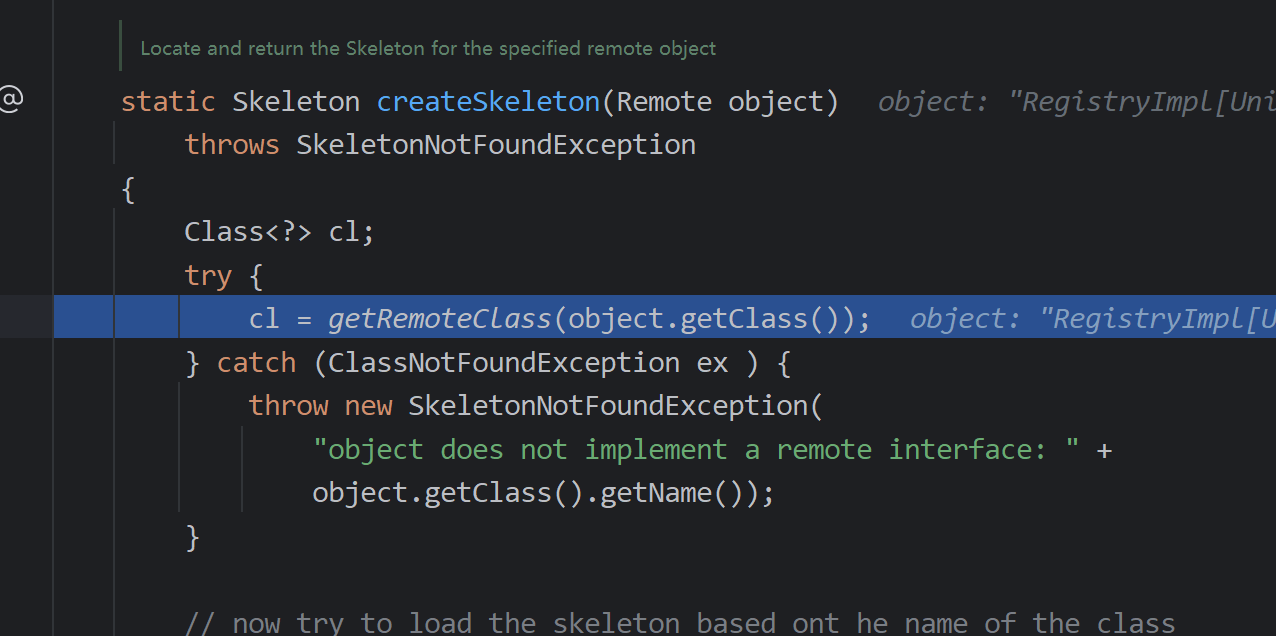The width and height of the screenshot is (1276, 636).
Task: Click the inline debug value on highlighted line
Action: tap(1092, 319)
